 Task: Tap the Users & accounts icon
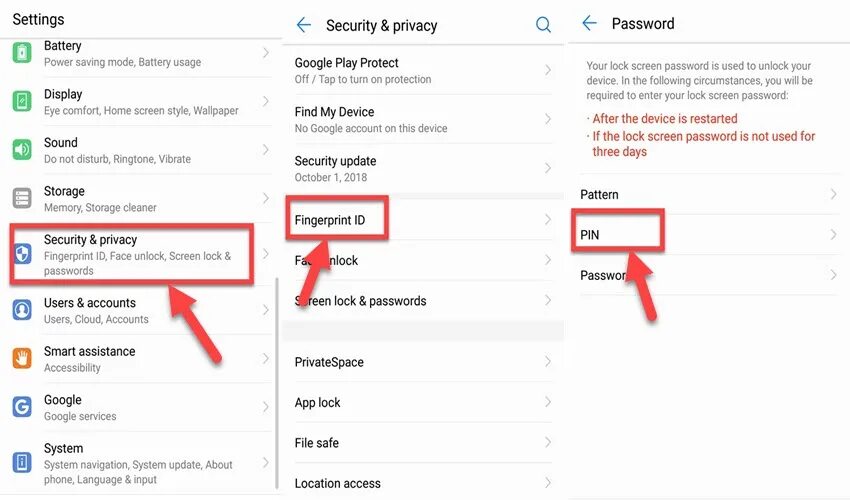[22, 310]
